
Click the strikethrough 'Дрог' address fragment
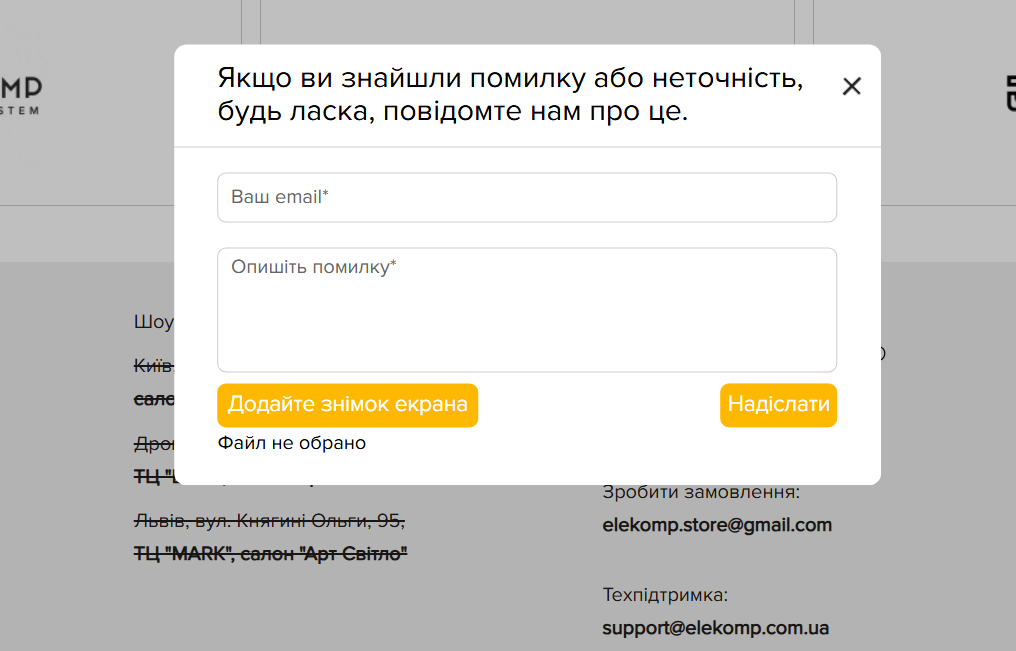point(154,444)
